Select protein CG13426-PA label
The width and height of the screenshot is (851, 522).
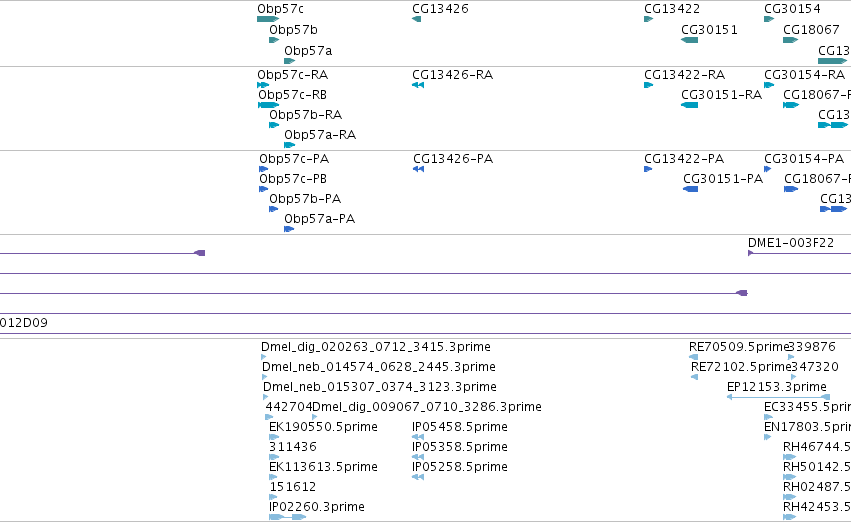453,159
